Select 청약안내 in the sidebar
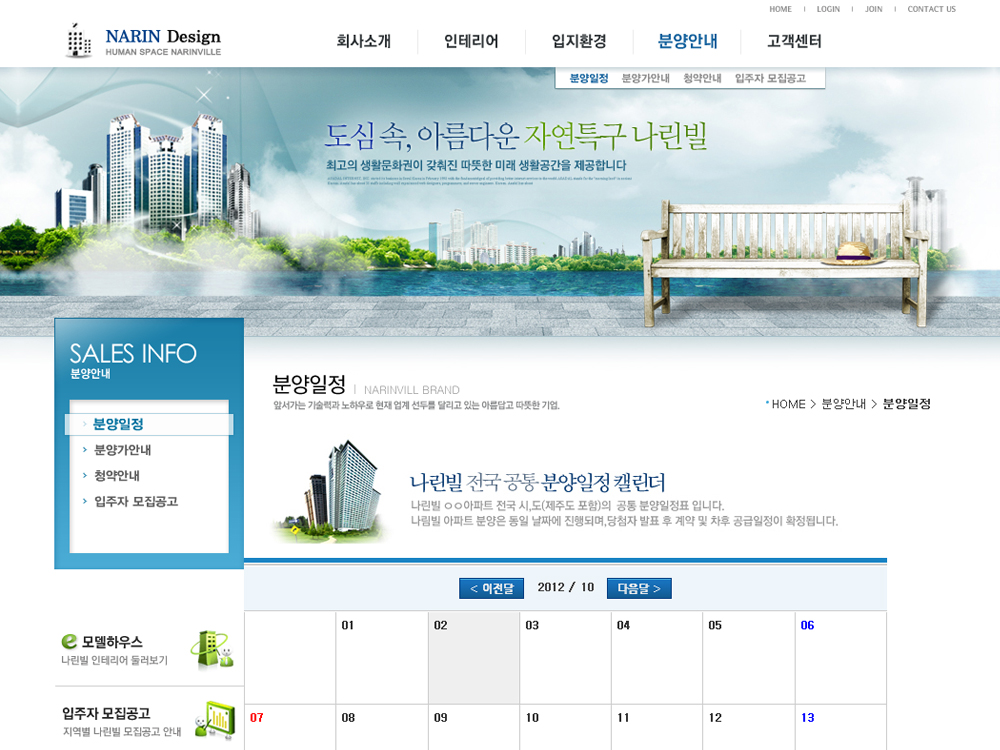 pyautogui.click(x=117, y=476)
